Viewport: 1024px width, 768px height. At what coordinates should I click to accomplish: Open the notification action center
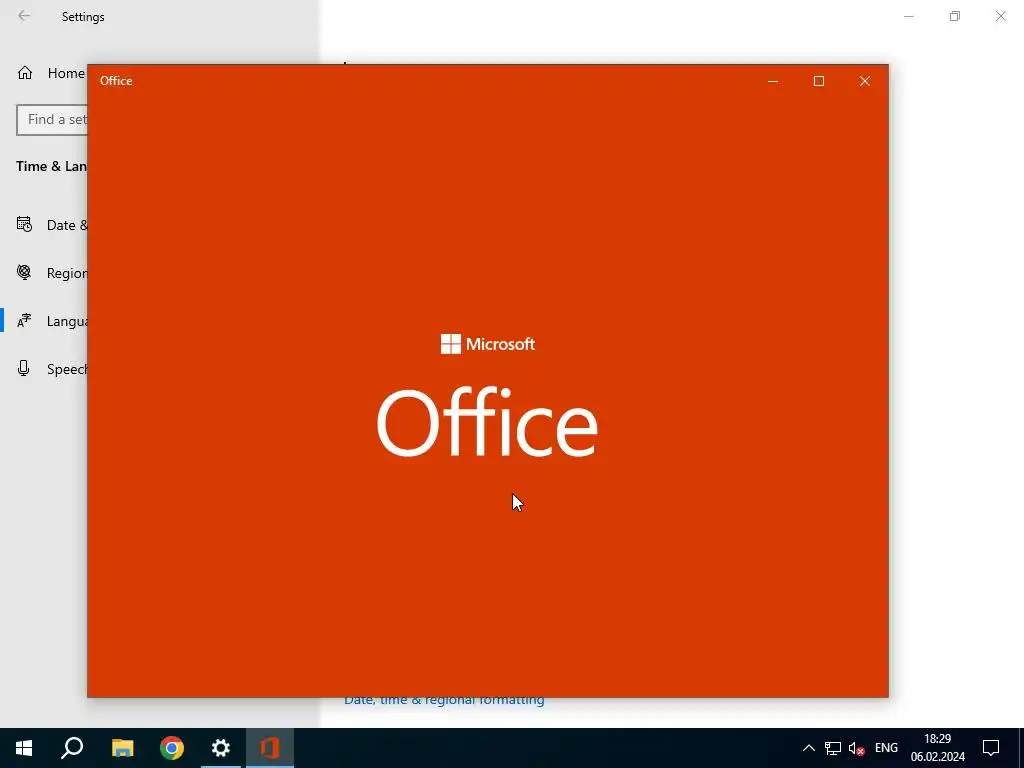click(x=991, y=748)
